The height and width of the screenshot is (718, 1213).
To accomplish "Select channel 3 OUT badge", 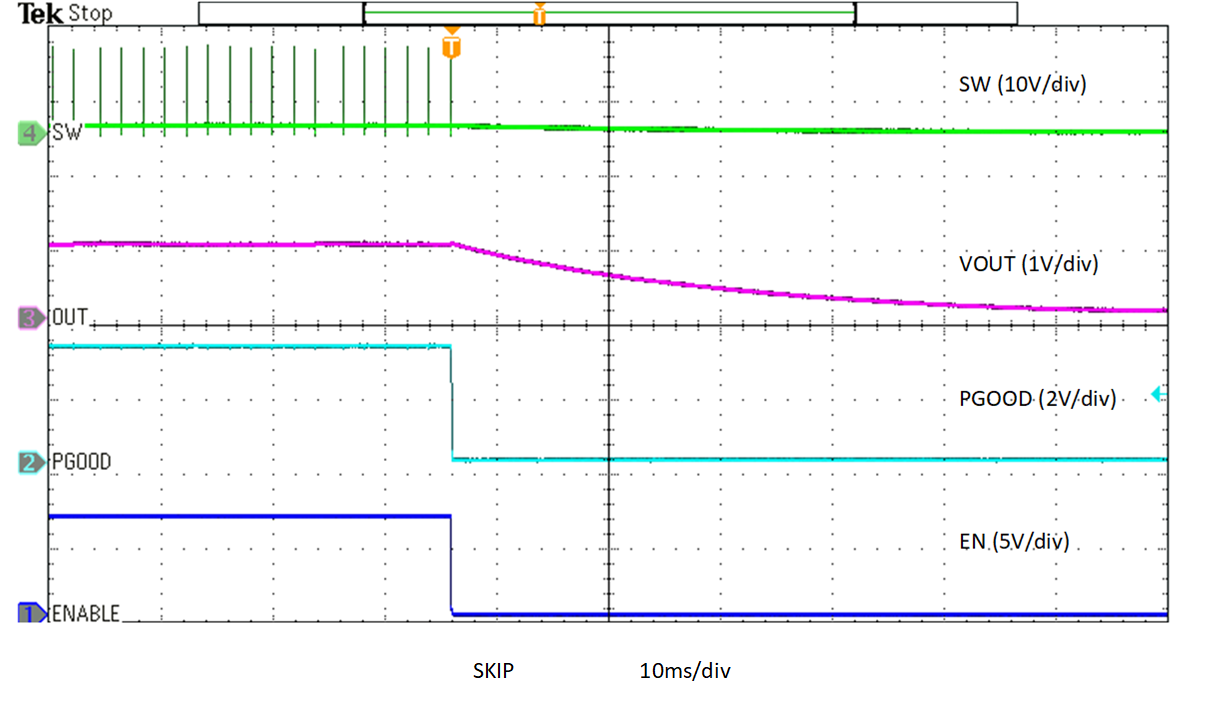I will [x=29, y=316].
